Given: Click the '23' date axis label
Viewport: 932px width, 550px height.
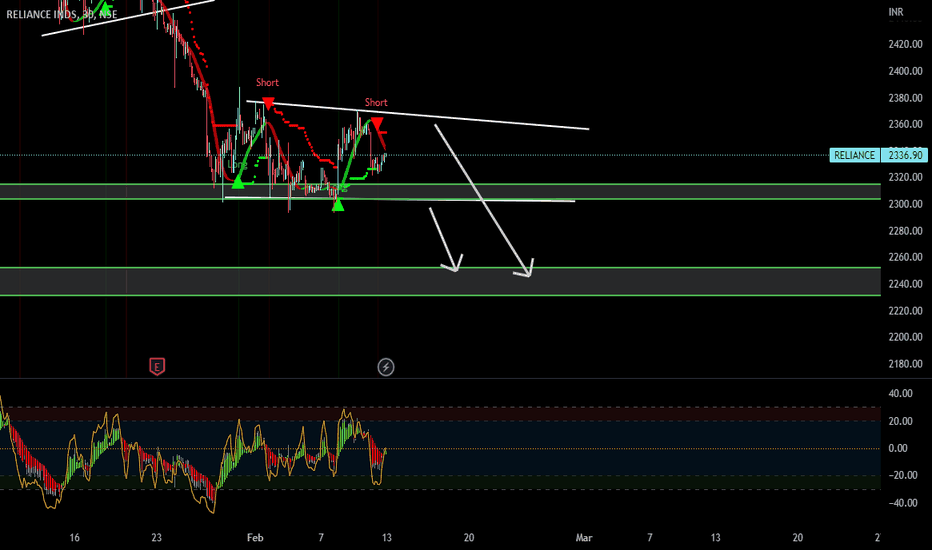Looking at the screenshot, I should pos(156,538).
